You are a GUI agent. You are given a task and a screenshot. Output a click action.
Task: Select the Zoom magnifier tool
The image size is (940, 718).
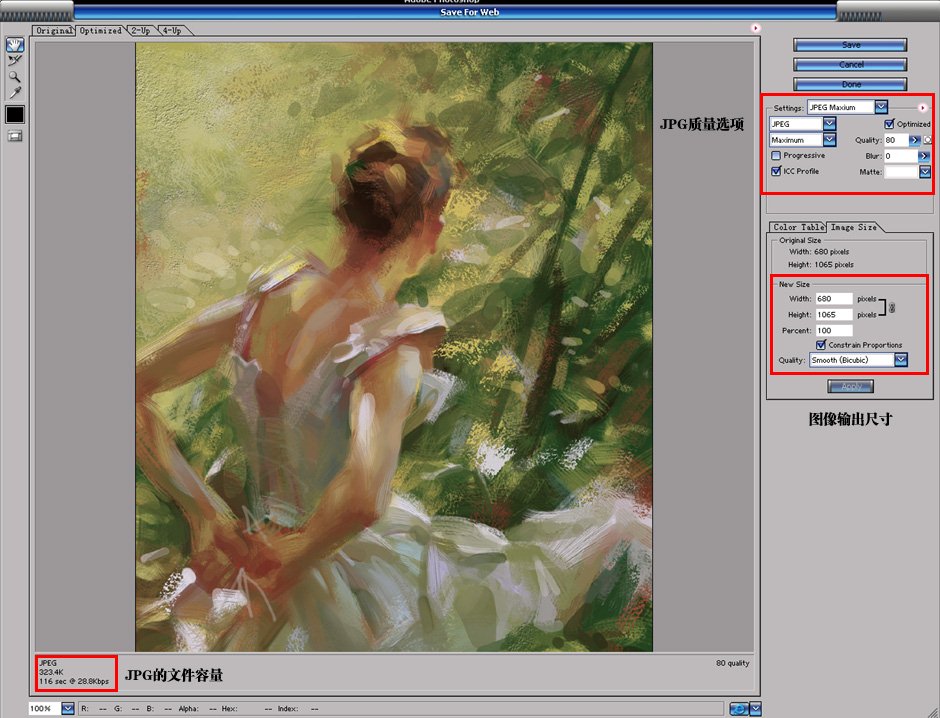coord(14,77)
